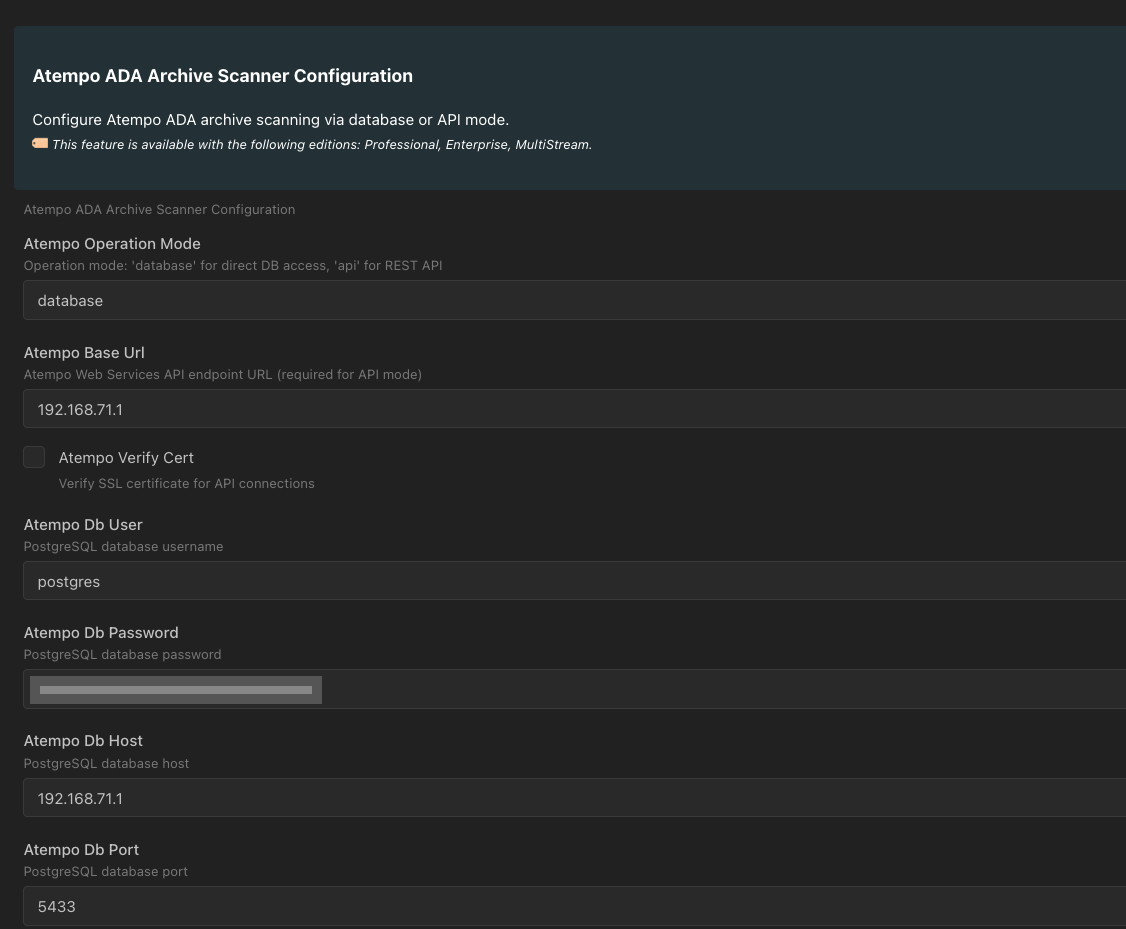
Task: Edit the Atempo Db Host field
Action: coord(574,798)
